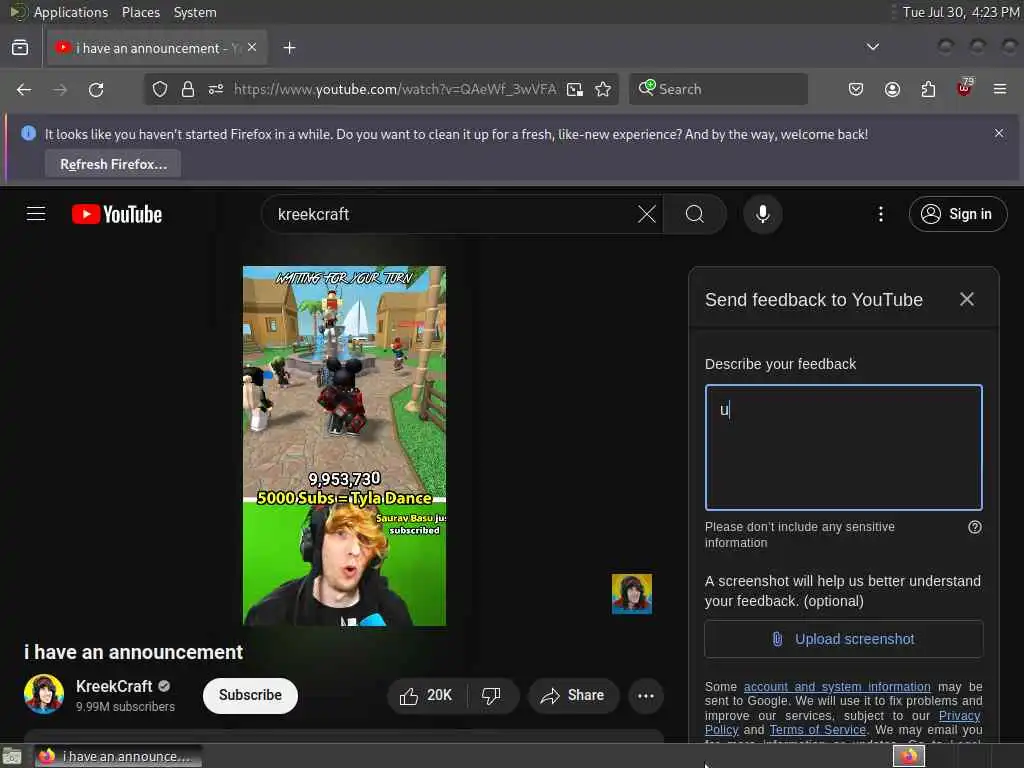Bookmark this page with the star
The width and height of the screenshot is (1024, 768).
point(603,89)
